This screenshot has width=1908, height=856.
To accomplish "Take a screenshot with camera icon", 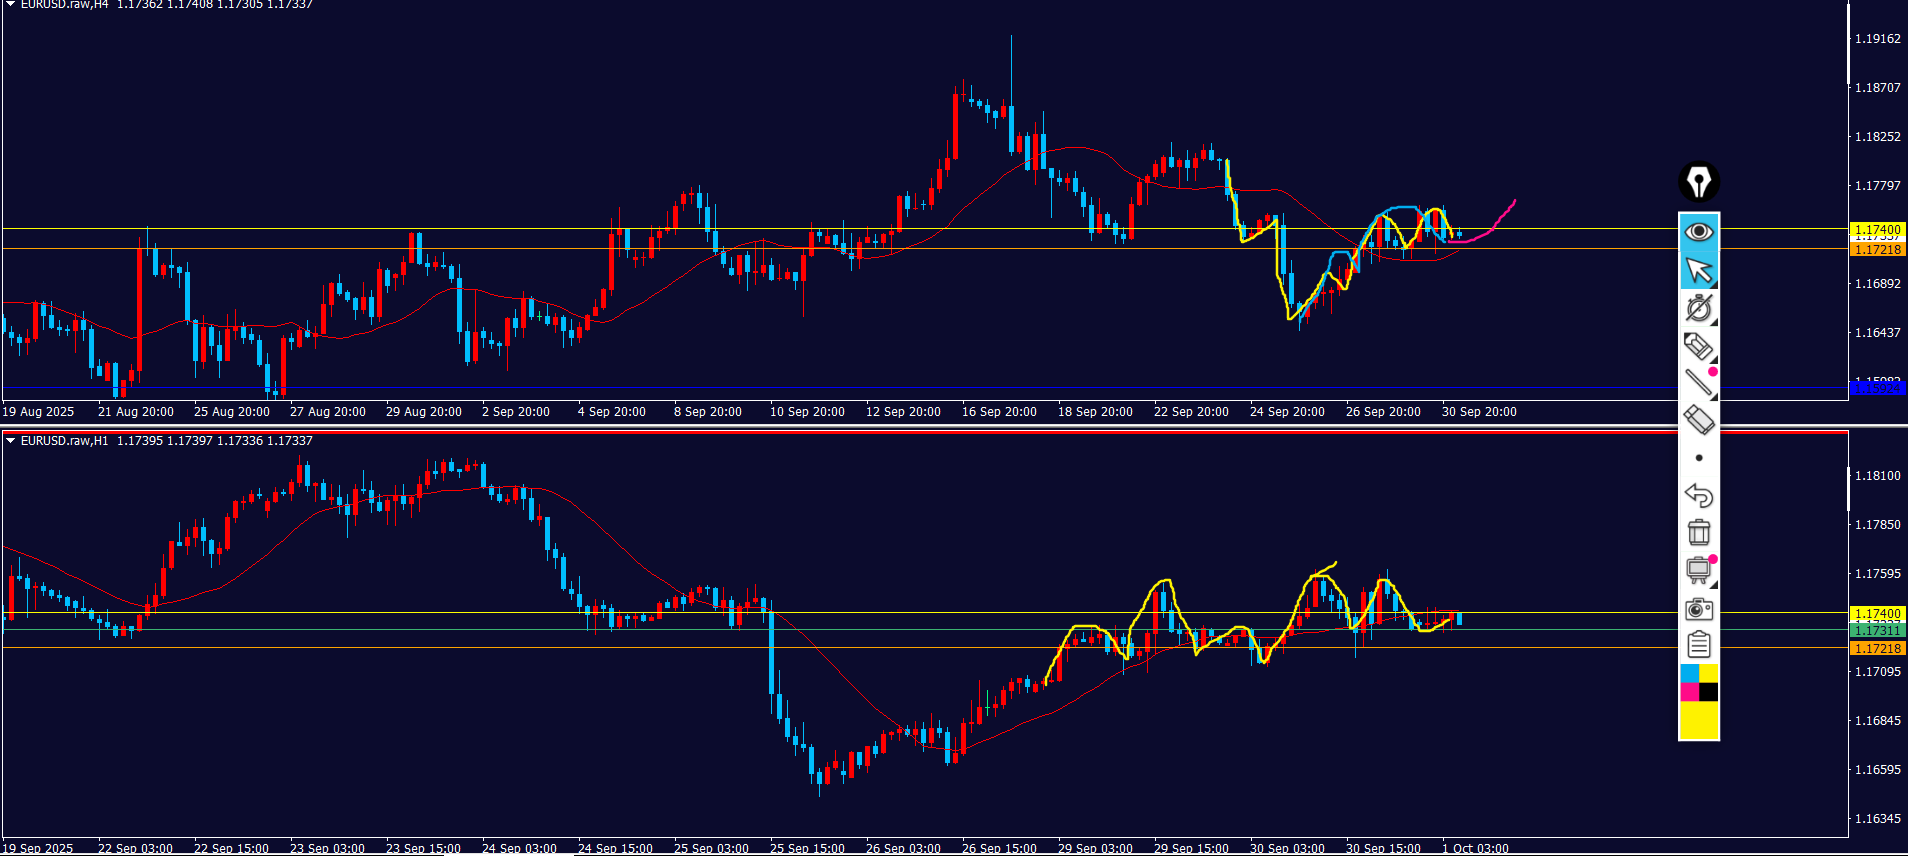I will 1698,608.
